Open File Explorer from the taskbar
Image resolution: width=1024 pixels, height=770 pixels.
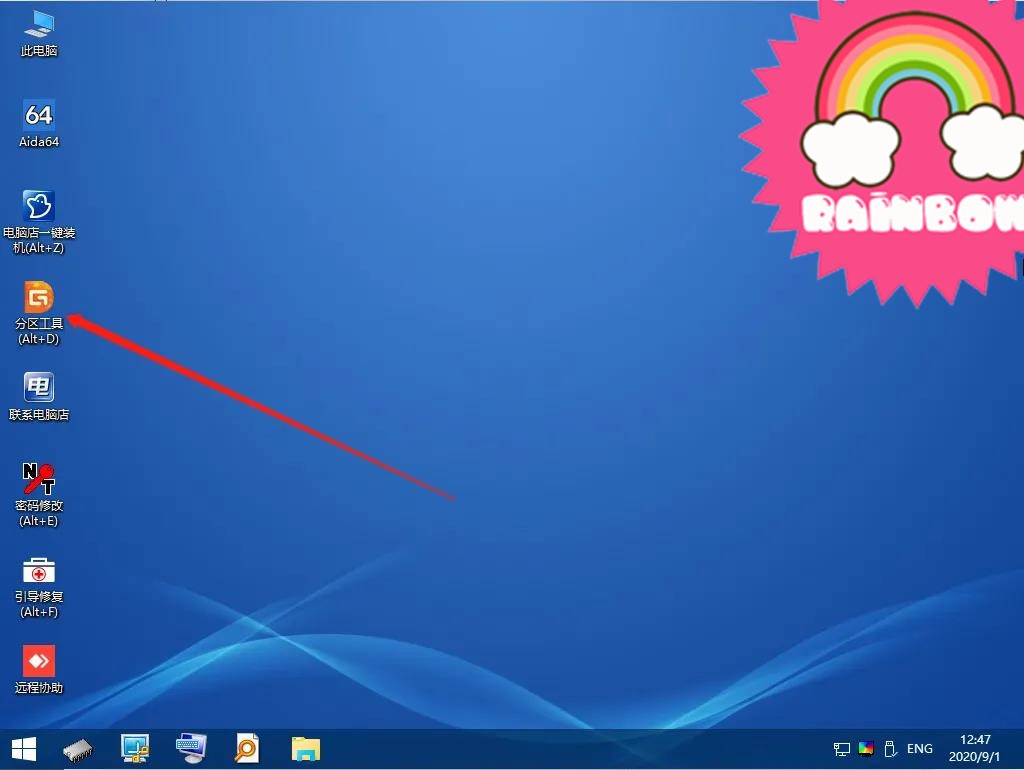tap(305, 748)
